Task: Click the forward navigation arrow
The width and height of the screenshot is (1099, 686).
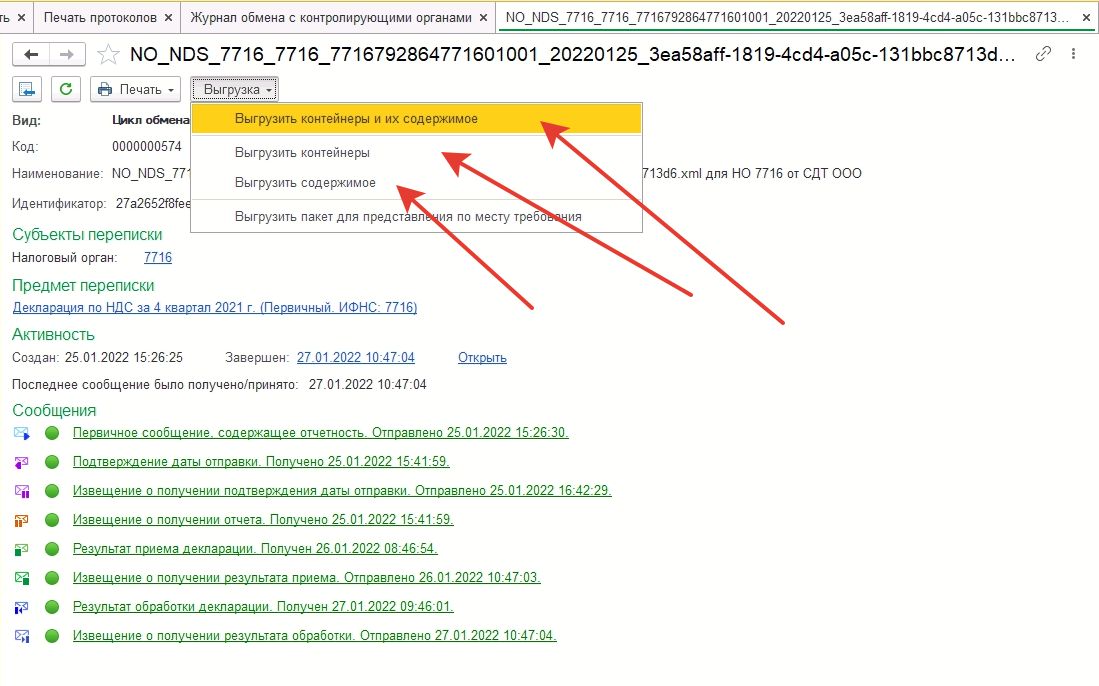Action: tap(66, 55)
